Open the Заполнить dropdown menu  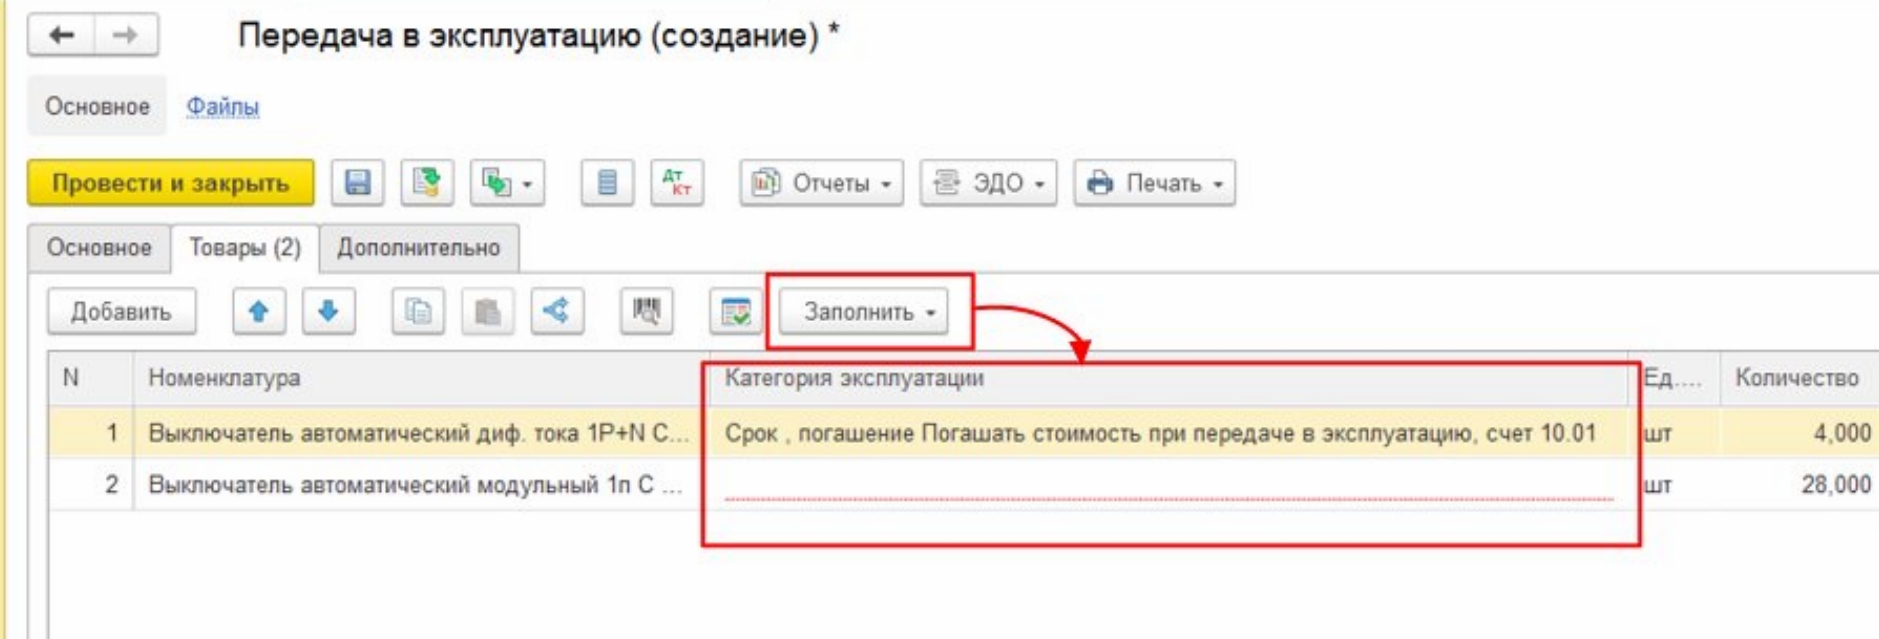[x=869, y=312]
